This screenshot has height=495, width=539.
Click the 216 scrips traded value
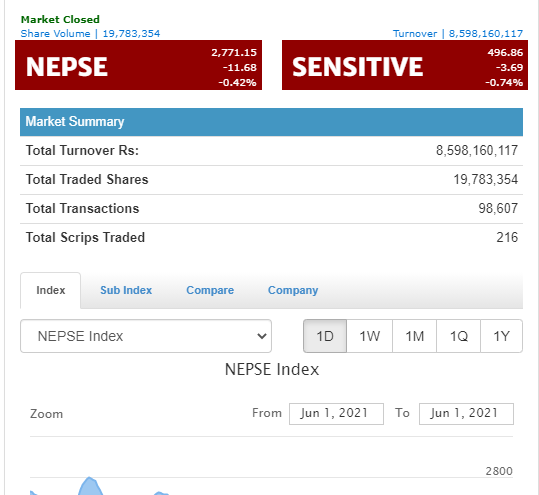tap(507, 238)
